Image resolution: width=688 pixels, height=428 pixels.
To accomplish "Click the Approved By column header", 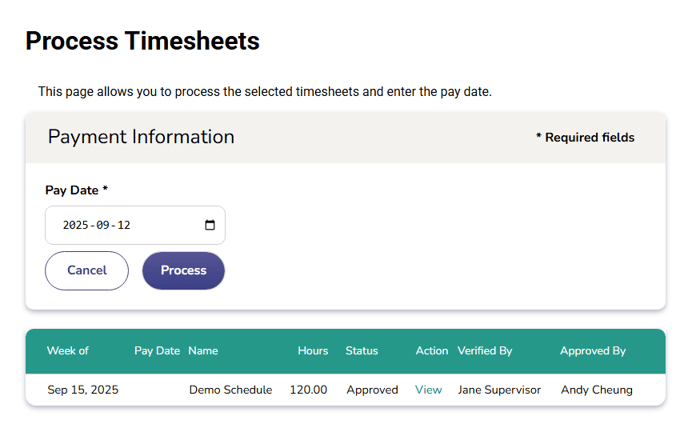I will click(x=593, y=351).
